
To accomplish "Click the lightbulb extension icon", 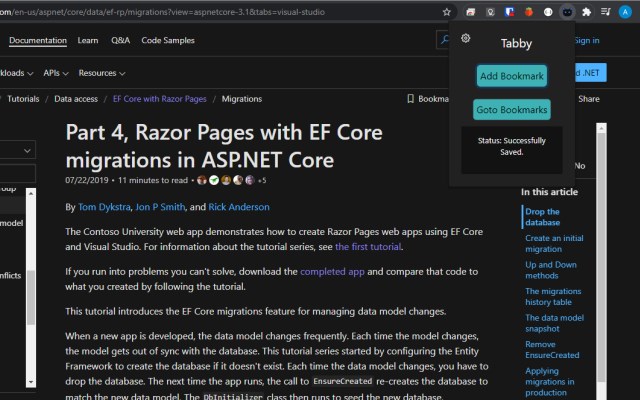I will click(490, 12).
